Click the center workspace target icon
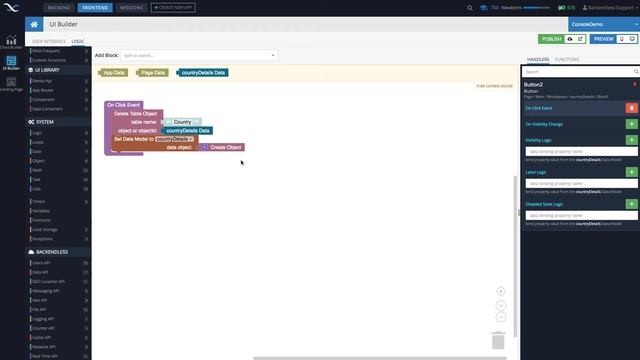640x360 pixels. pyautogui.click(x=501, y=291)
